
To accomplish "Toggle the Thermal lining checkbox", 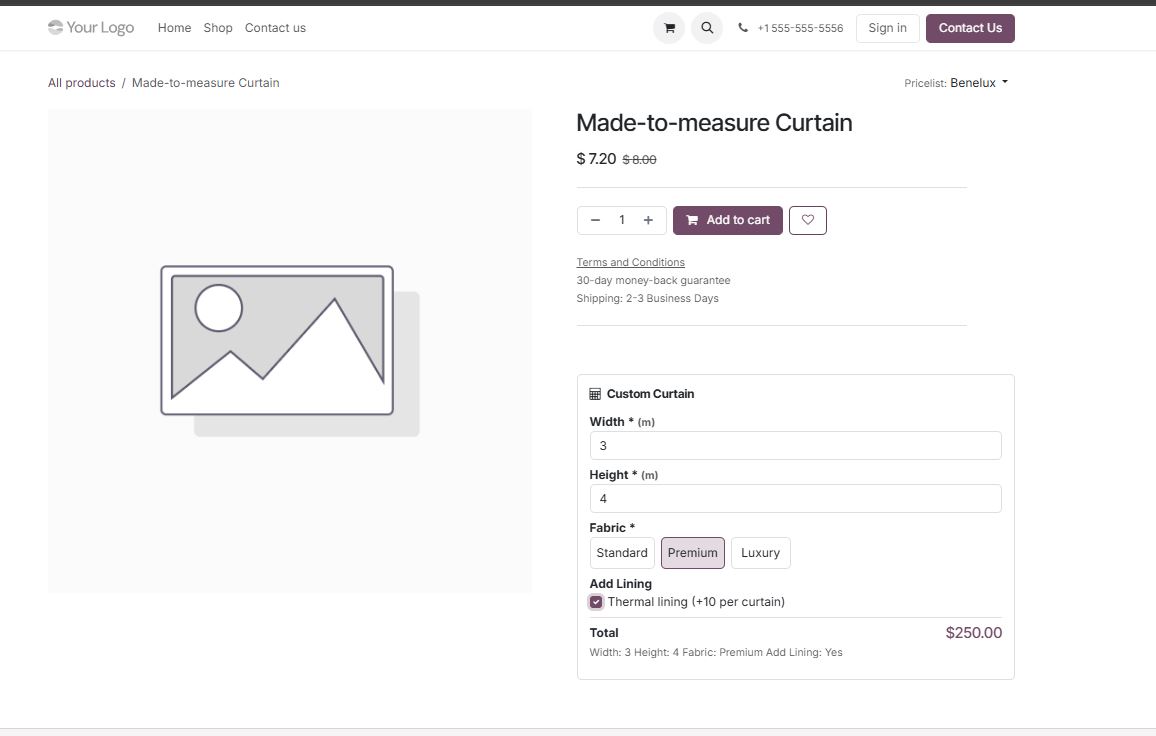I will pos(596,602).
